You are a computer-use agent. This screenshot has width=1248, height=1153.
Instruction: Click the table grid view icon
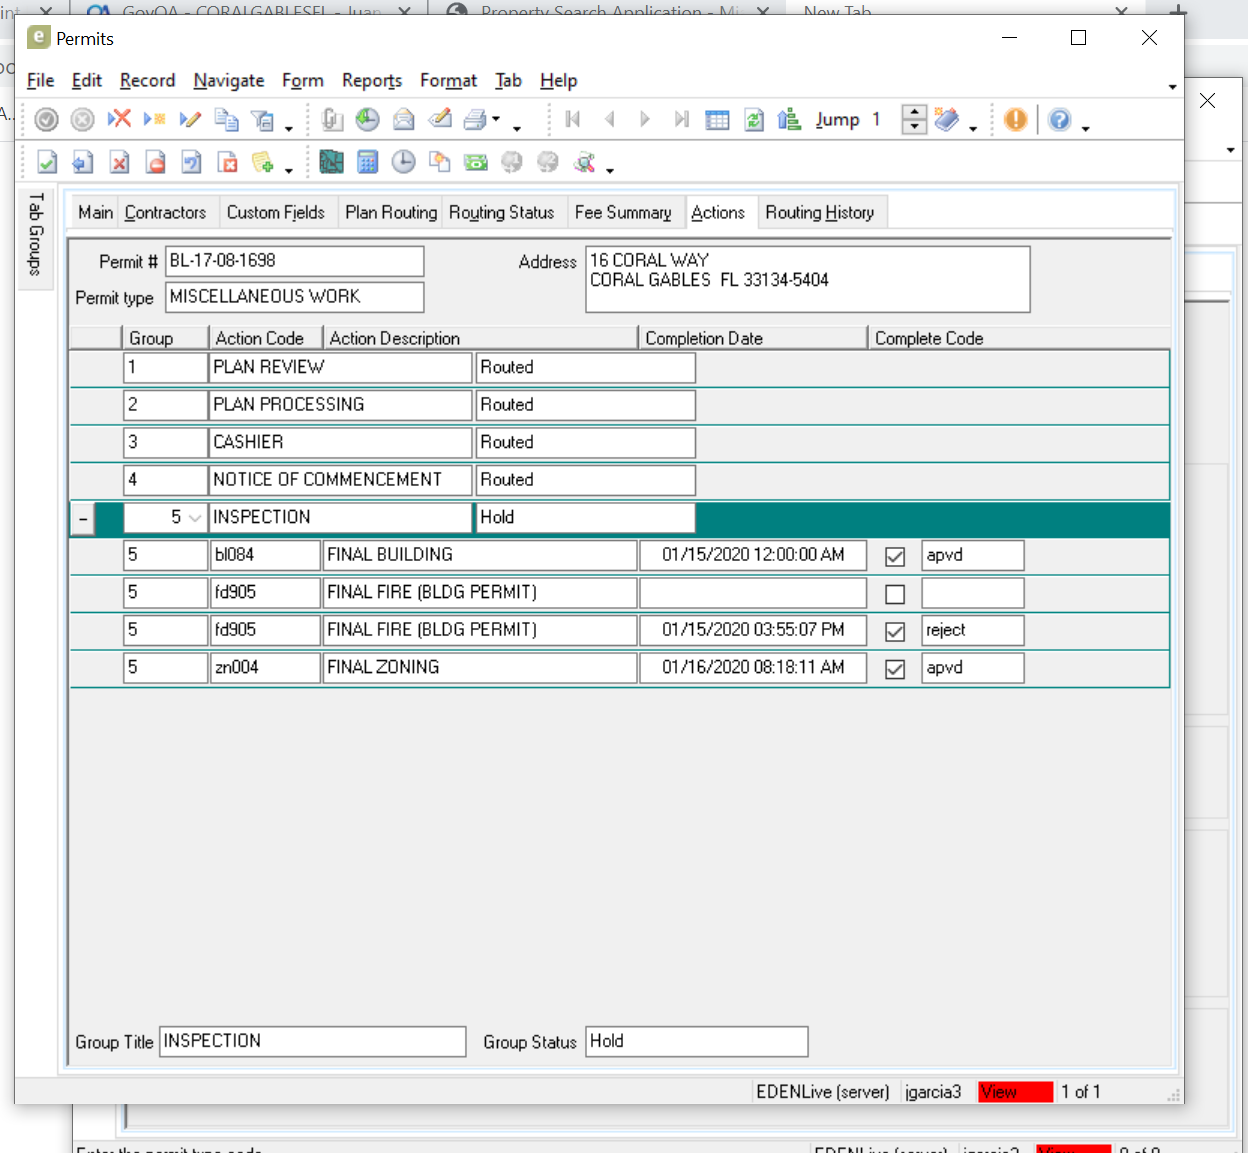pyautogui.click(x=717, y=120)
